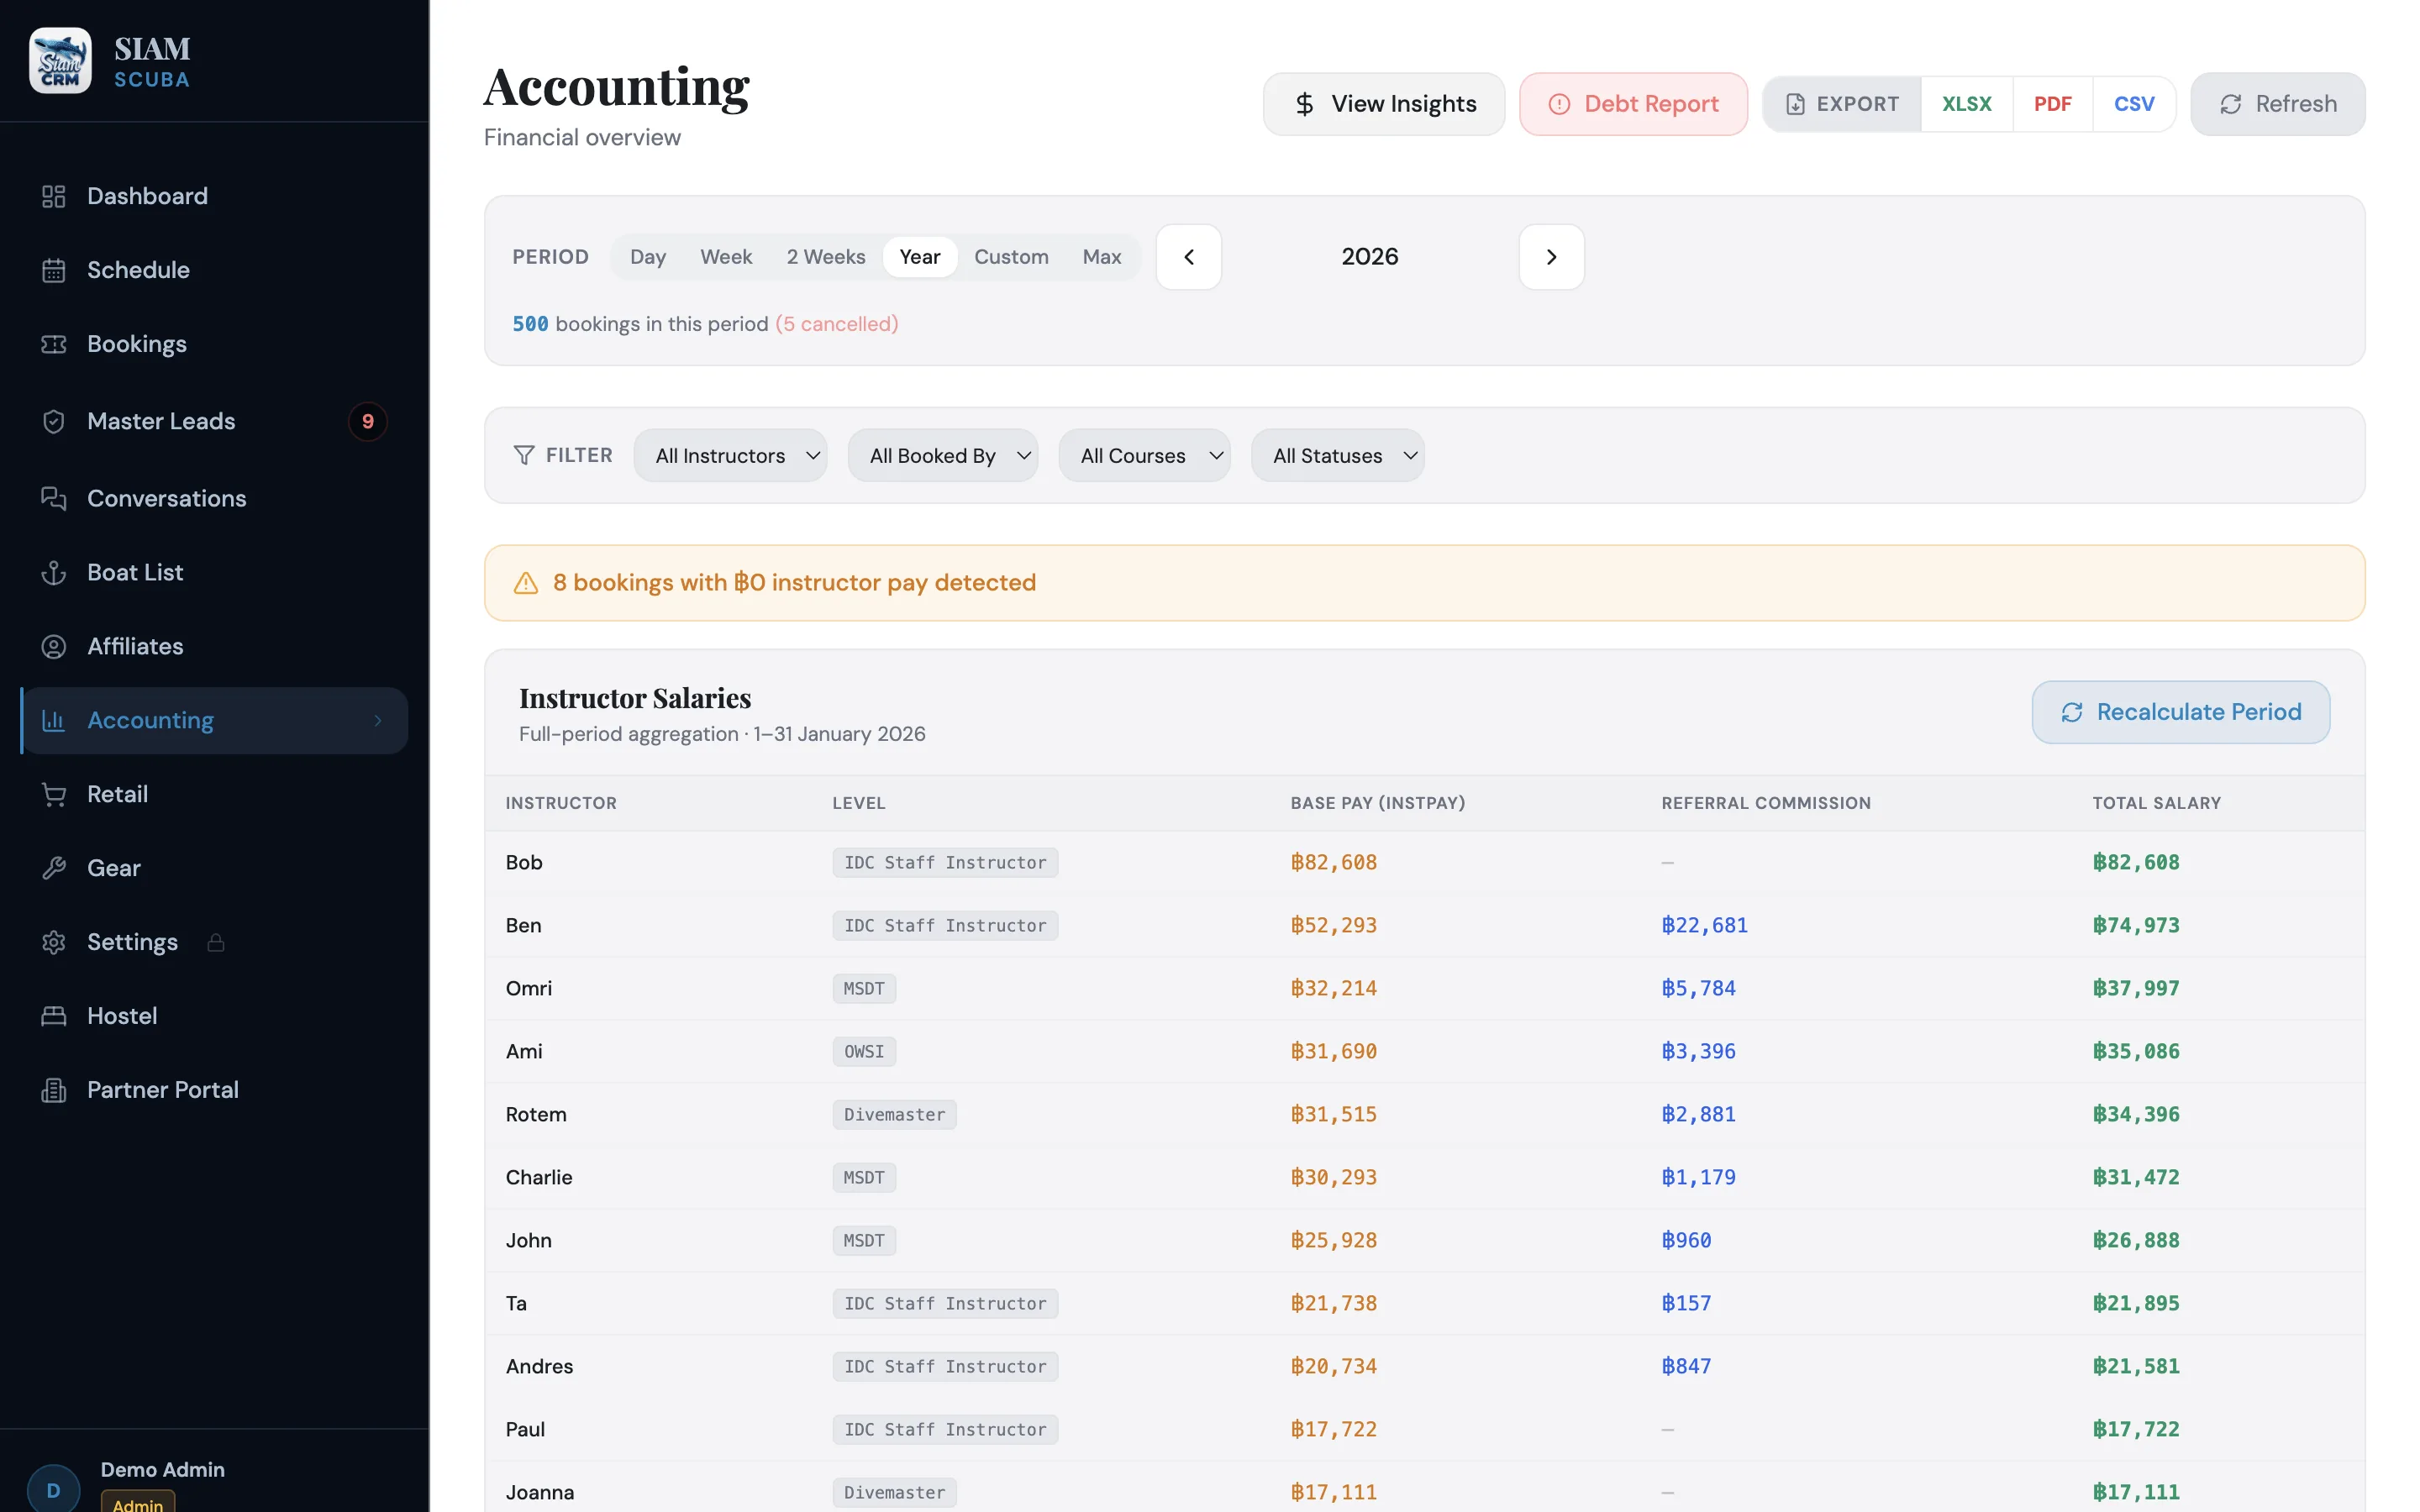Click the Total Salary column header
The height and width of the screenshot is (1512, 2420).
coord(2156,803)
